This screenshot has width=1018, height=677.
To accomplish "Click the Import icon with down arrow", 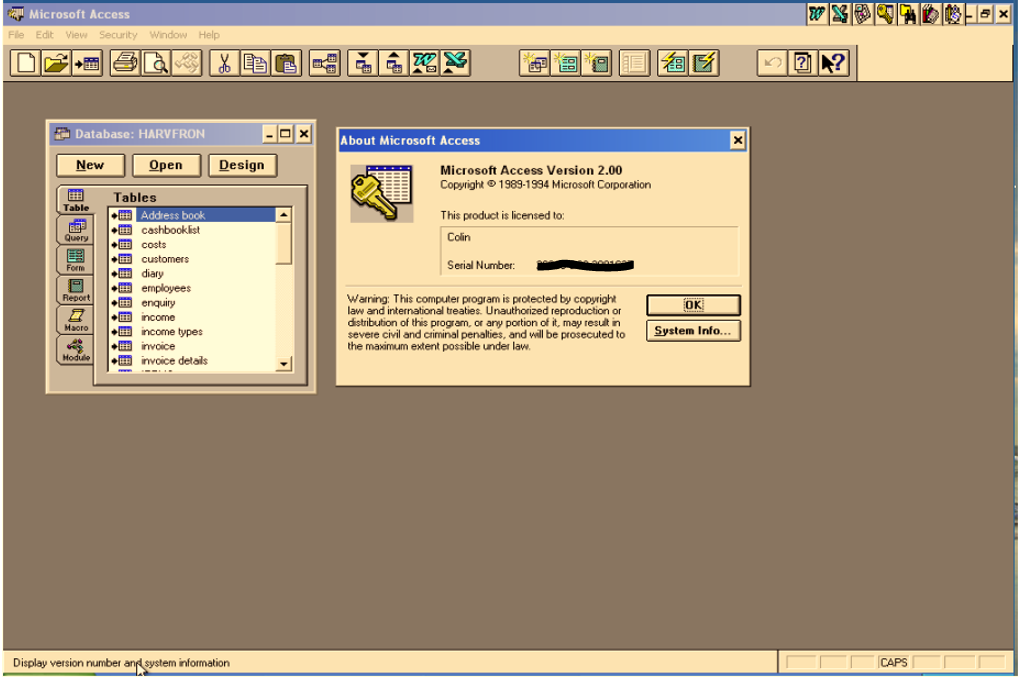I will click(363, 63).
